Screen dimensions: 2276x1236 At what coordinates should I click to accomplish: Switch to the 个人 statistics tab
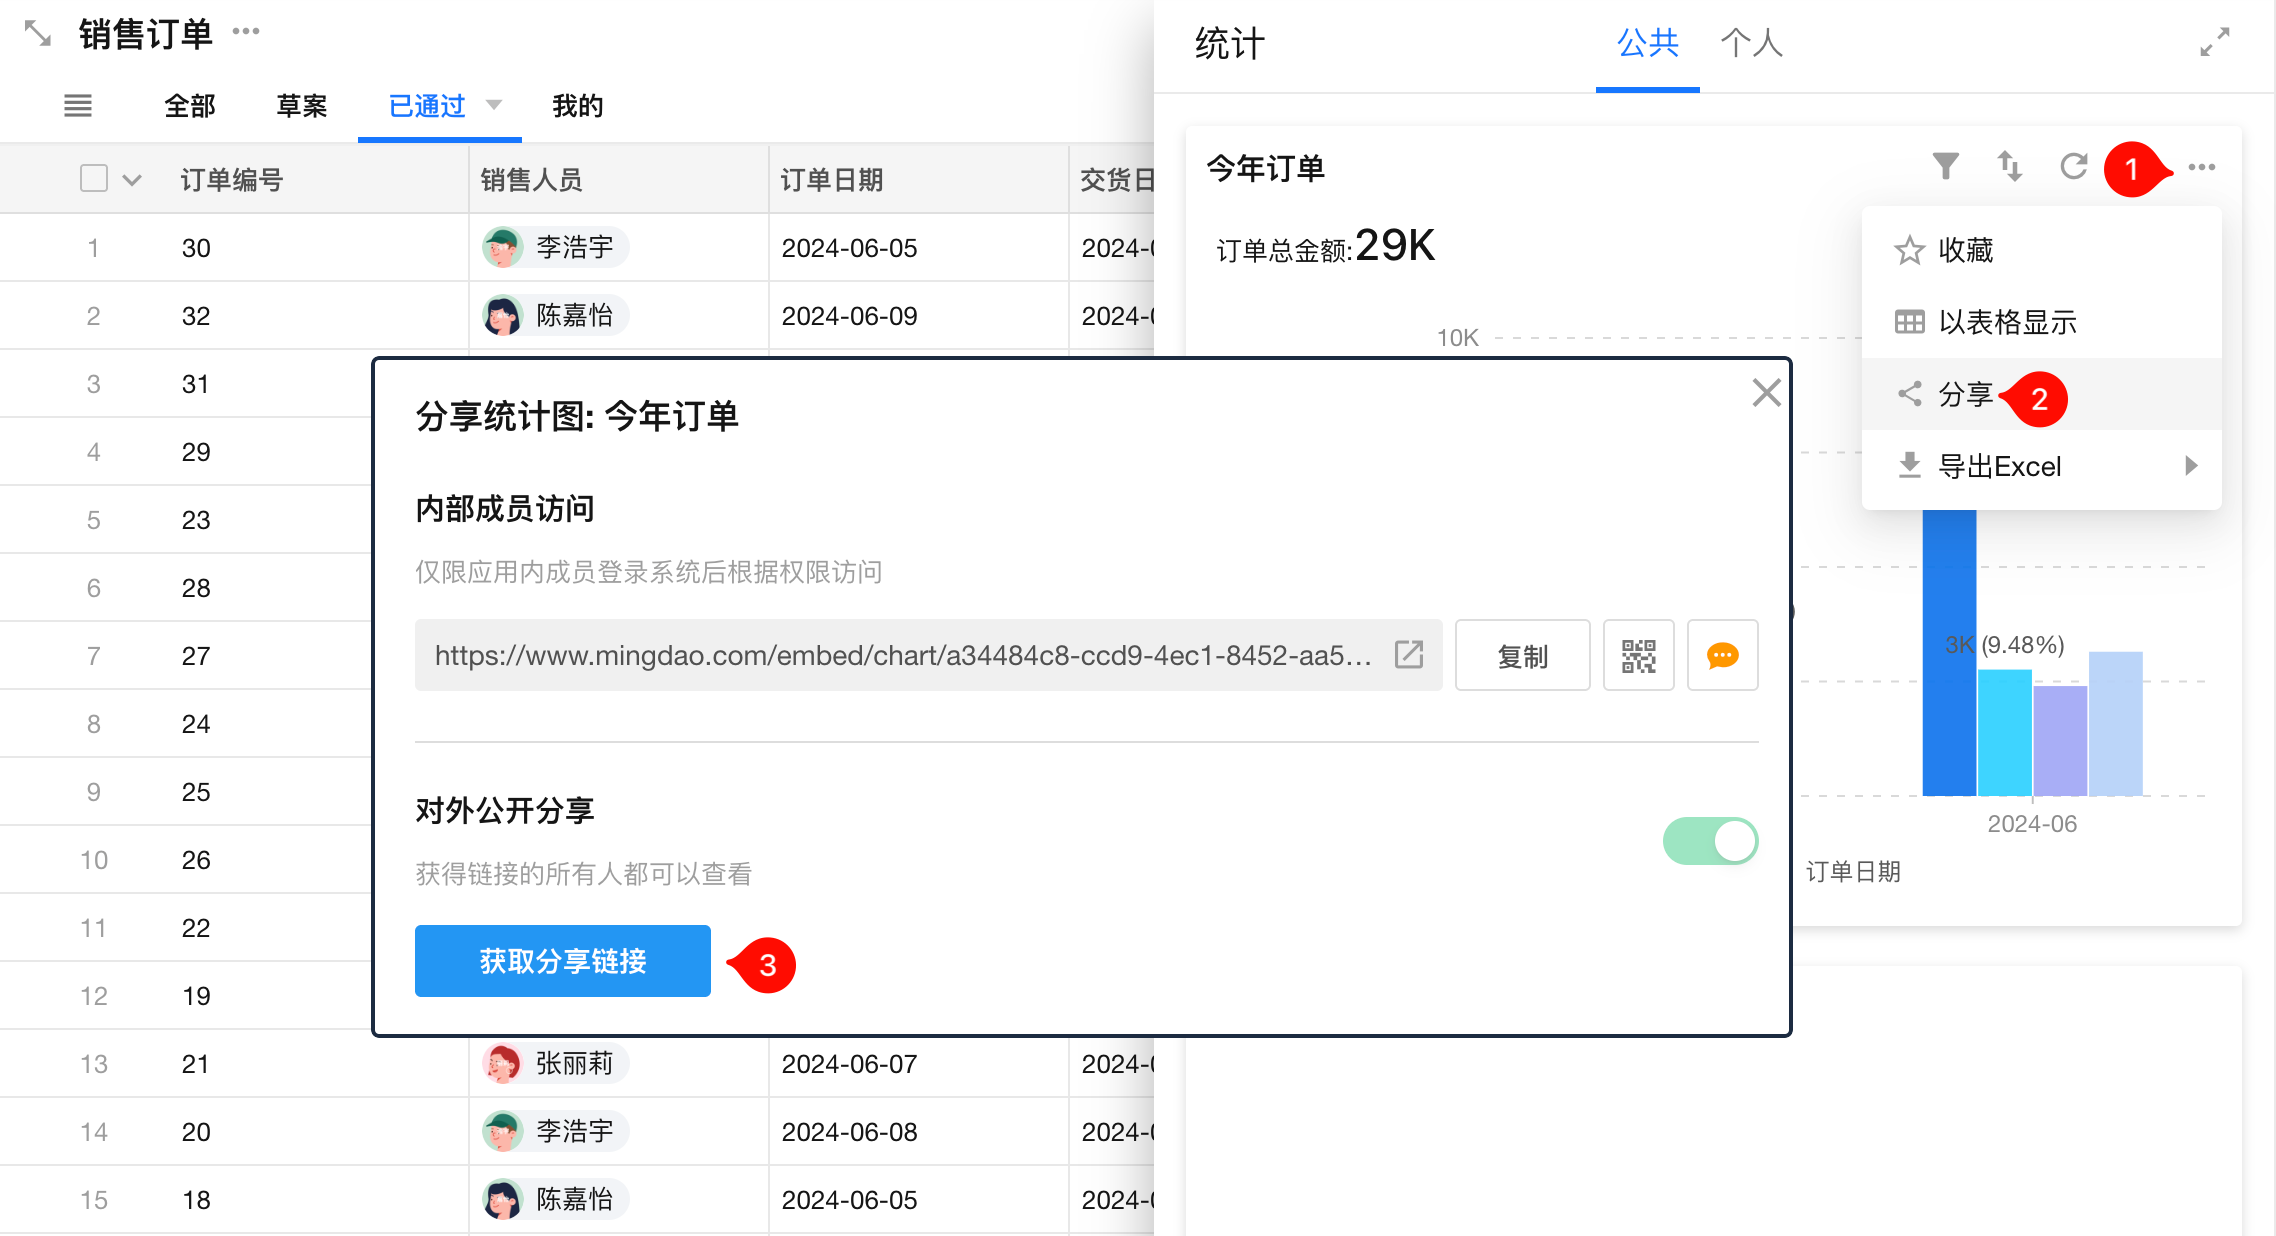pos(1751,43)
